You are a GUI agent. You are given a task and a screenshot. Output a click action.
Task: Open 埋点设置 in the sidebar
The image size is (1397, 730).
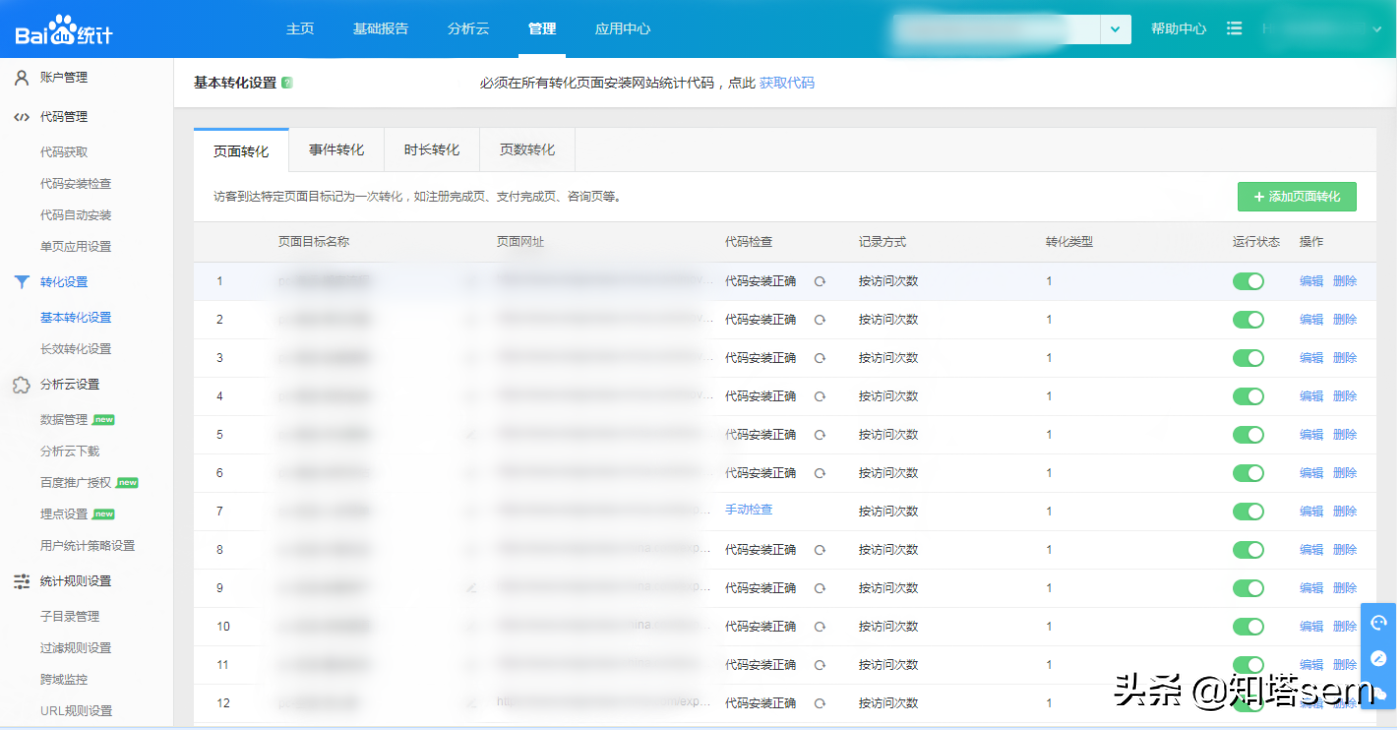[64, 514]
